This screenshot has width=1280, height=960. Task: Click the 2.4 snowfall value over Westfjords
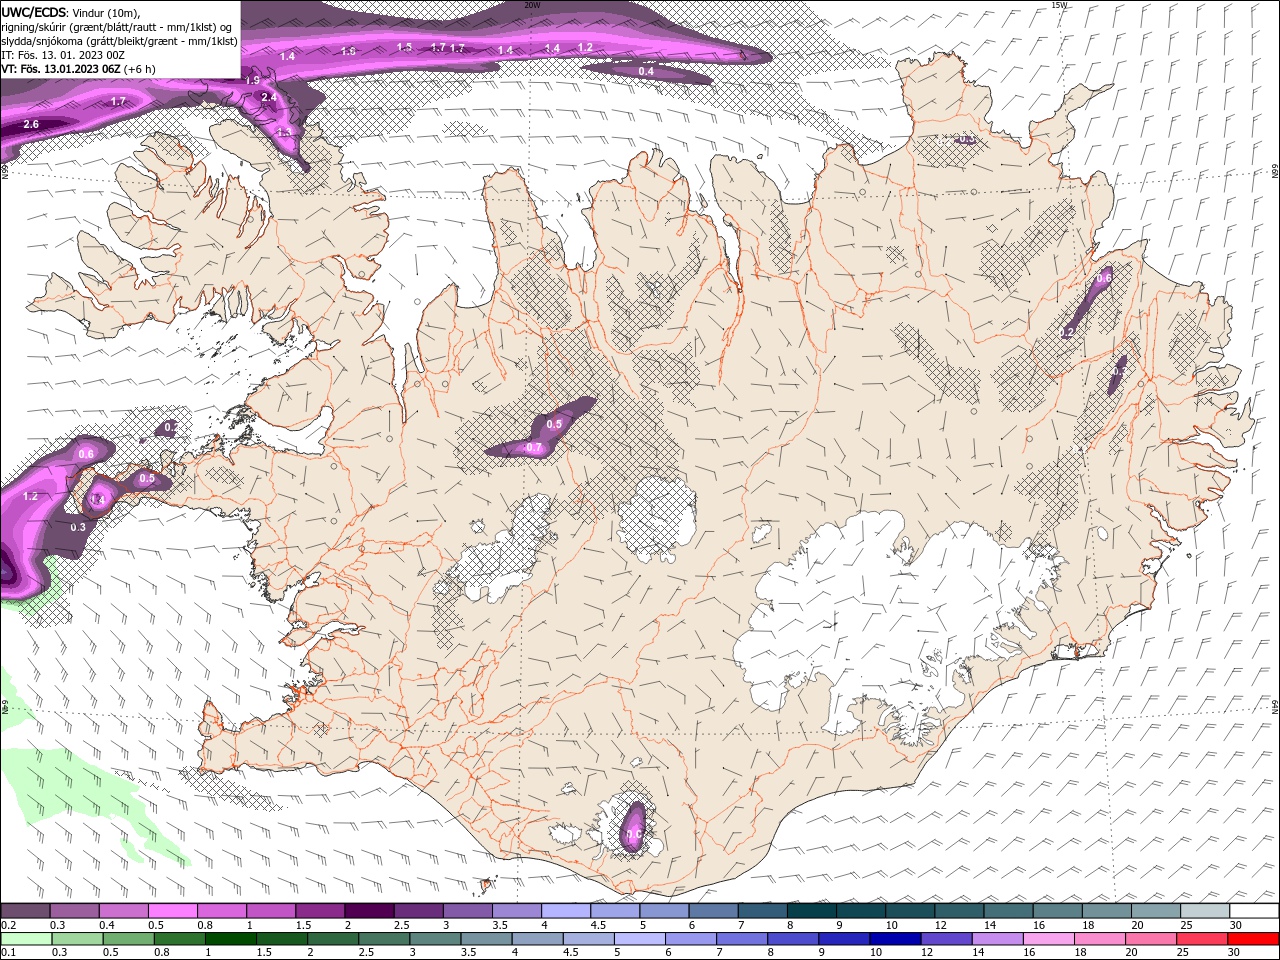point(268,97)
